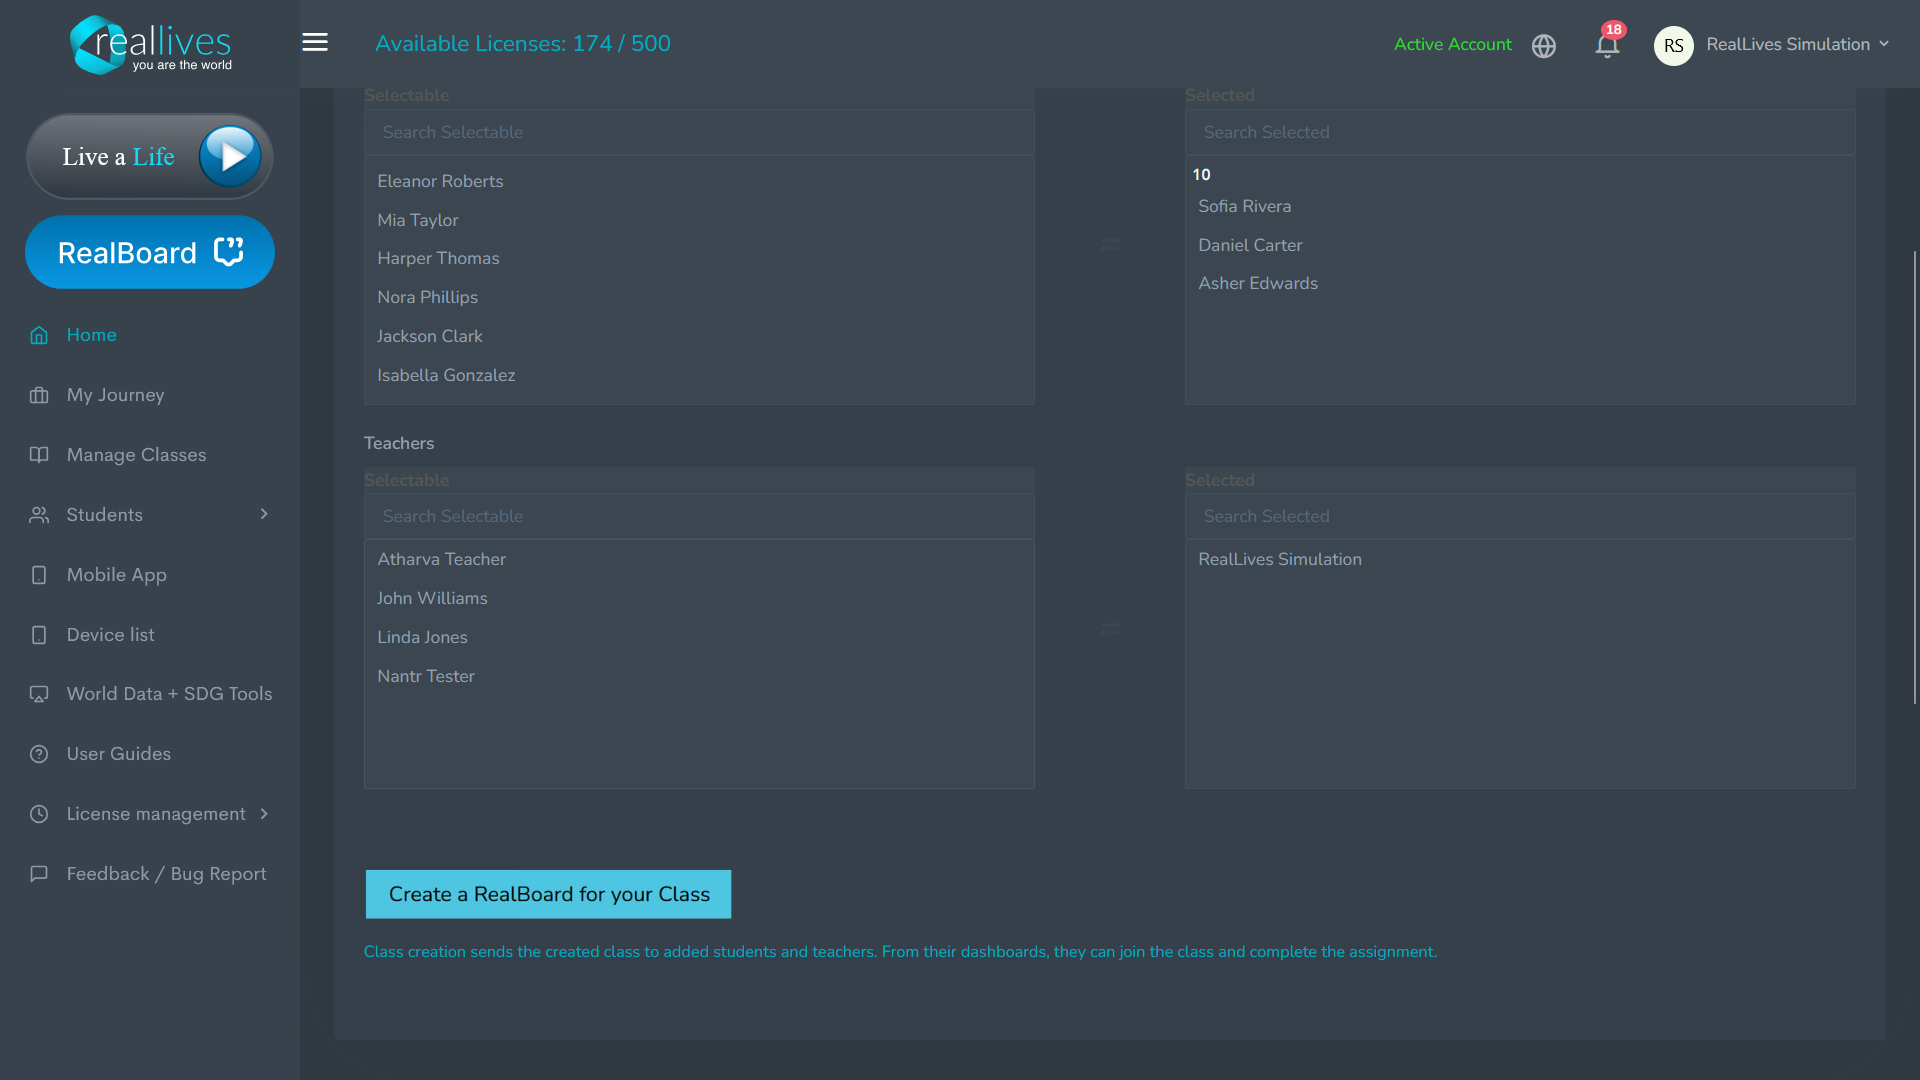The image size is (1920, 1080).
Task: Focus teachers Search Selectable field
Action: [x=699, y=516]
